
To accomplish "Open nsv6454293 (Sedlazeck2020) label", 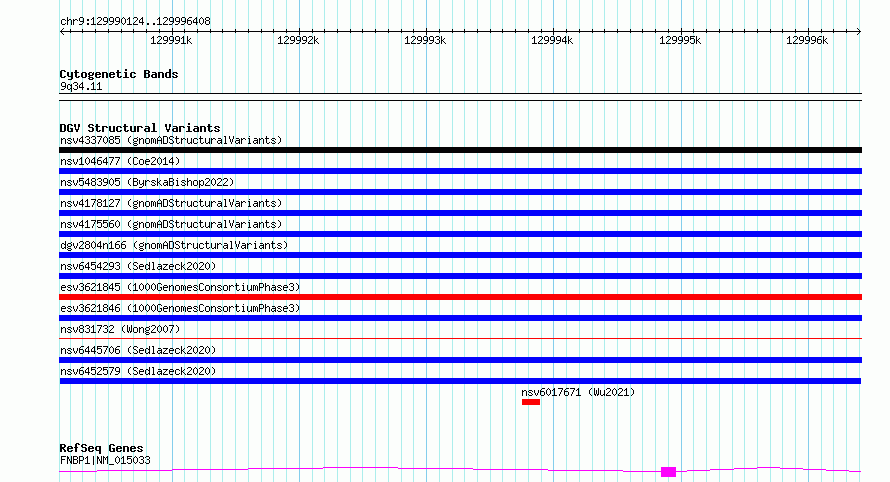I will pos(138,266).
